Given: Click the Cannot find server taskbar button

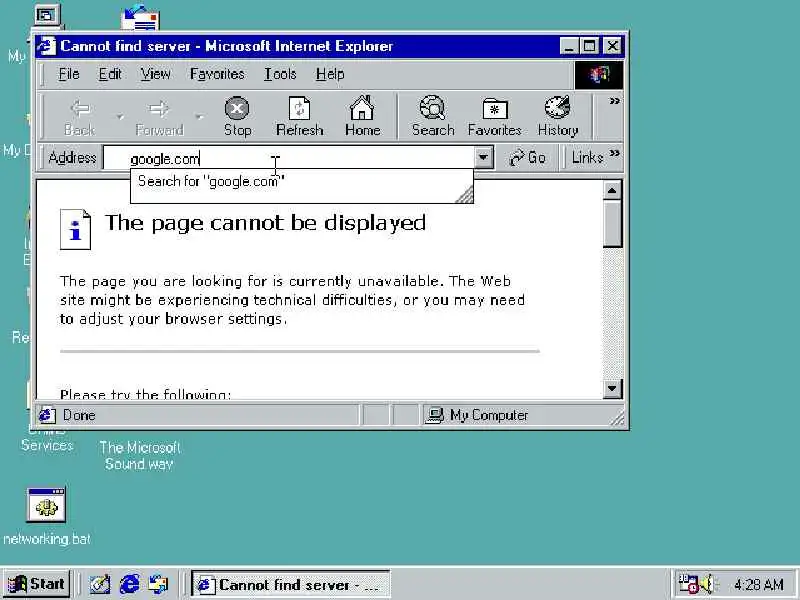Looking at the screenshot, I should (x=290, y=585).
